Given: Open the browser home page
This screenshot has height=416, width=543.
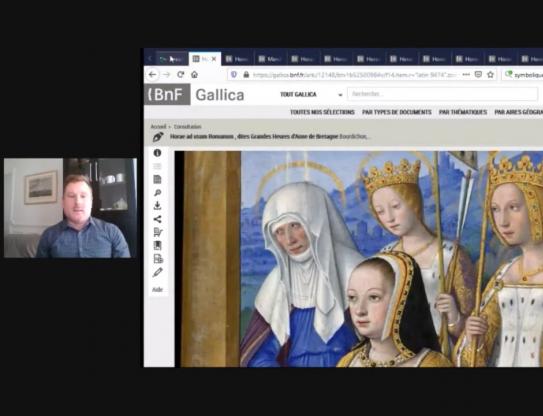Looking at the screenshot, I should pyautogui.click(x=194, y=74).
